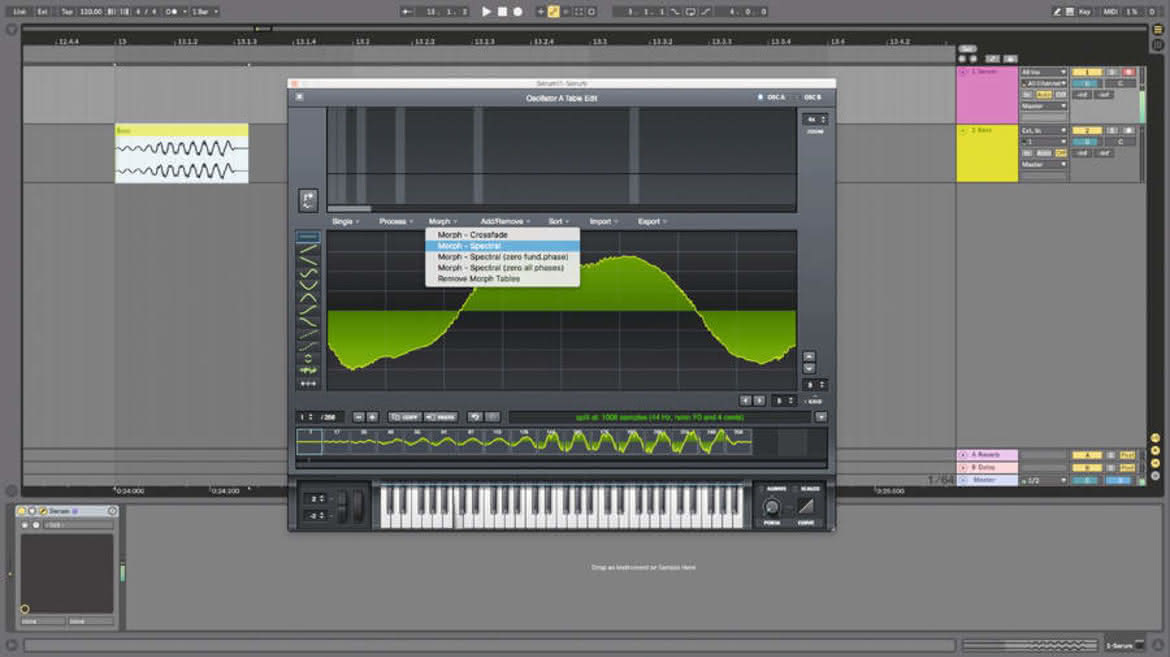Move the Serum pitch wheel
Image resolution: width=1170 pixels, height=657 pixels.
[342, 507]
